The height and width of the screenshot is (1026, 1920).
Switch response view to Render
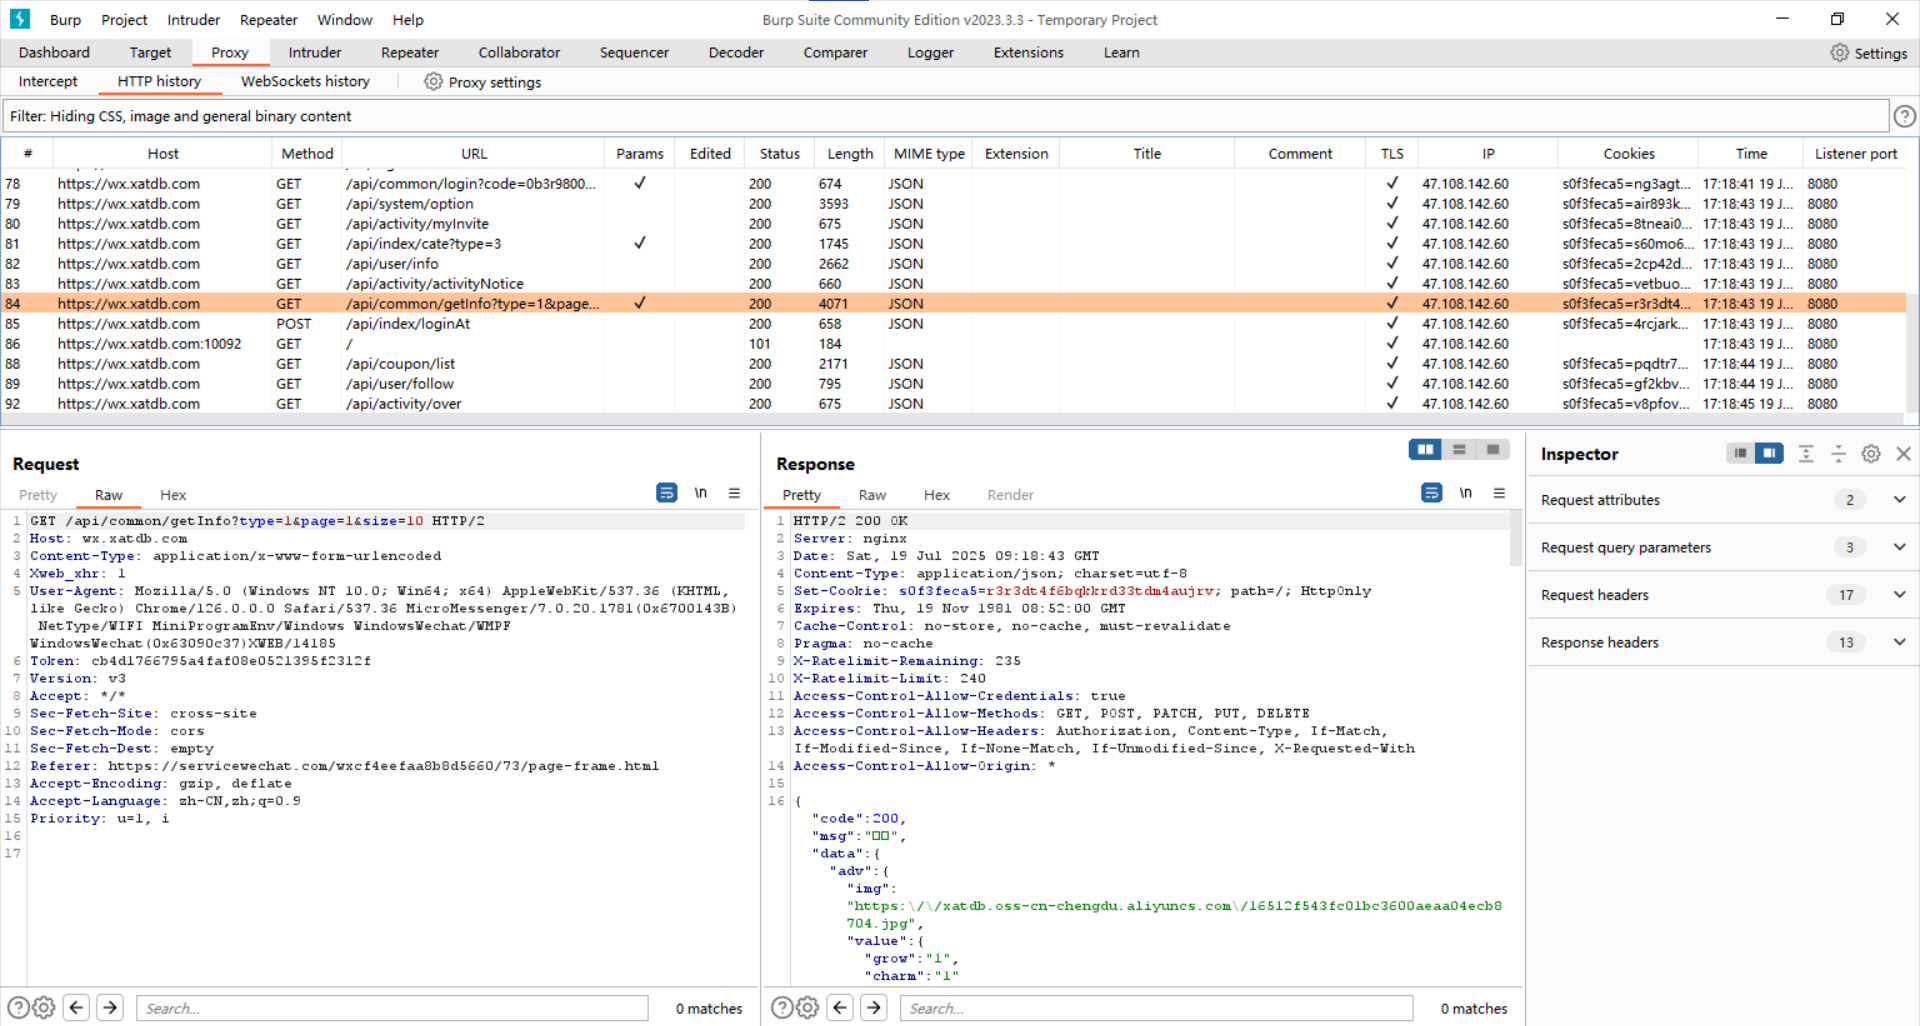[x=1010, y=495]
